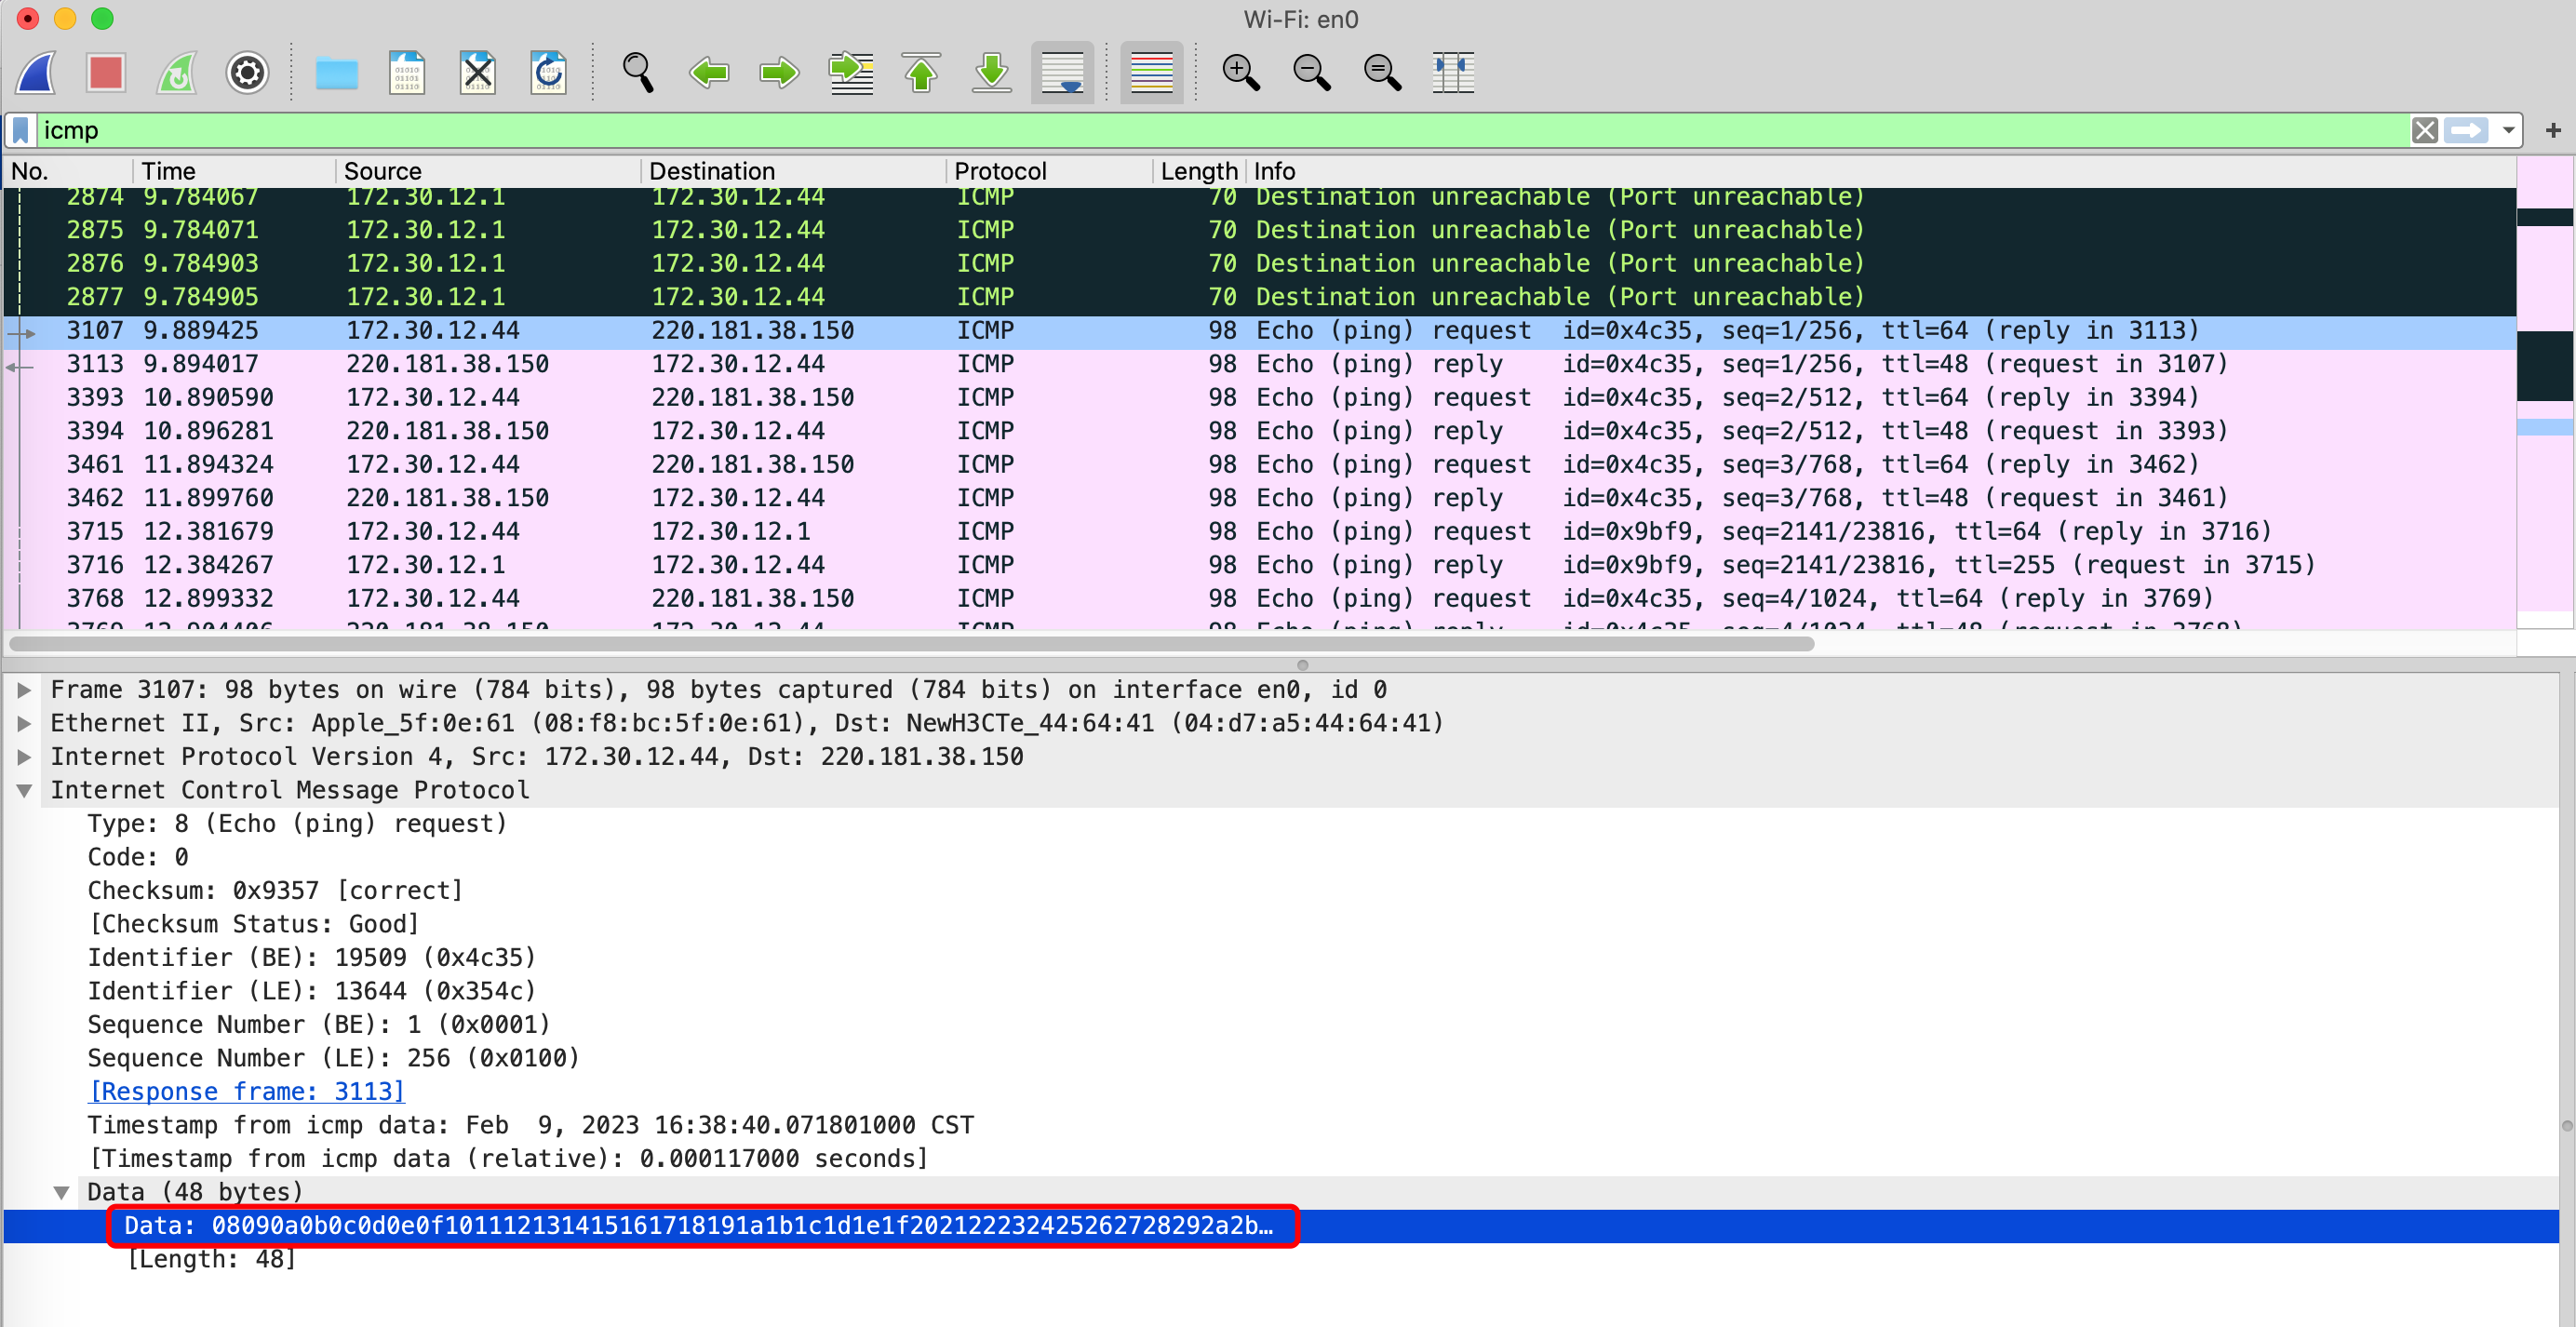Add a filter button with plus
2576x1327 pixels.
click(2553, 131)
